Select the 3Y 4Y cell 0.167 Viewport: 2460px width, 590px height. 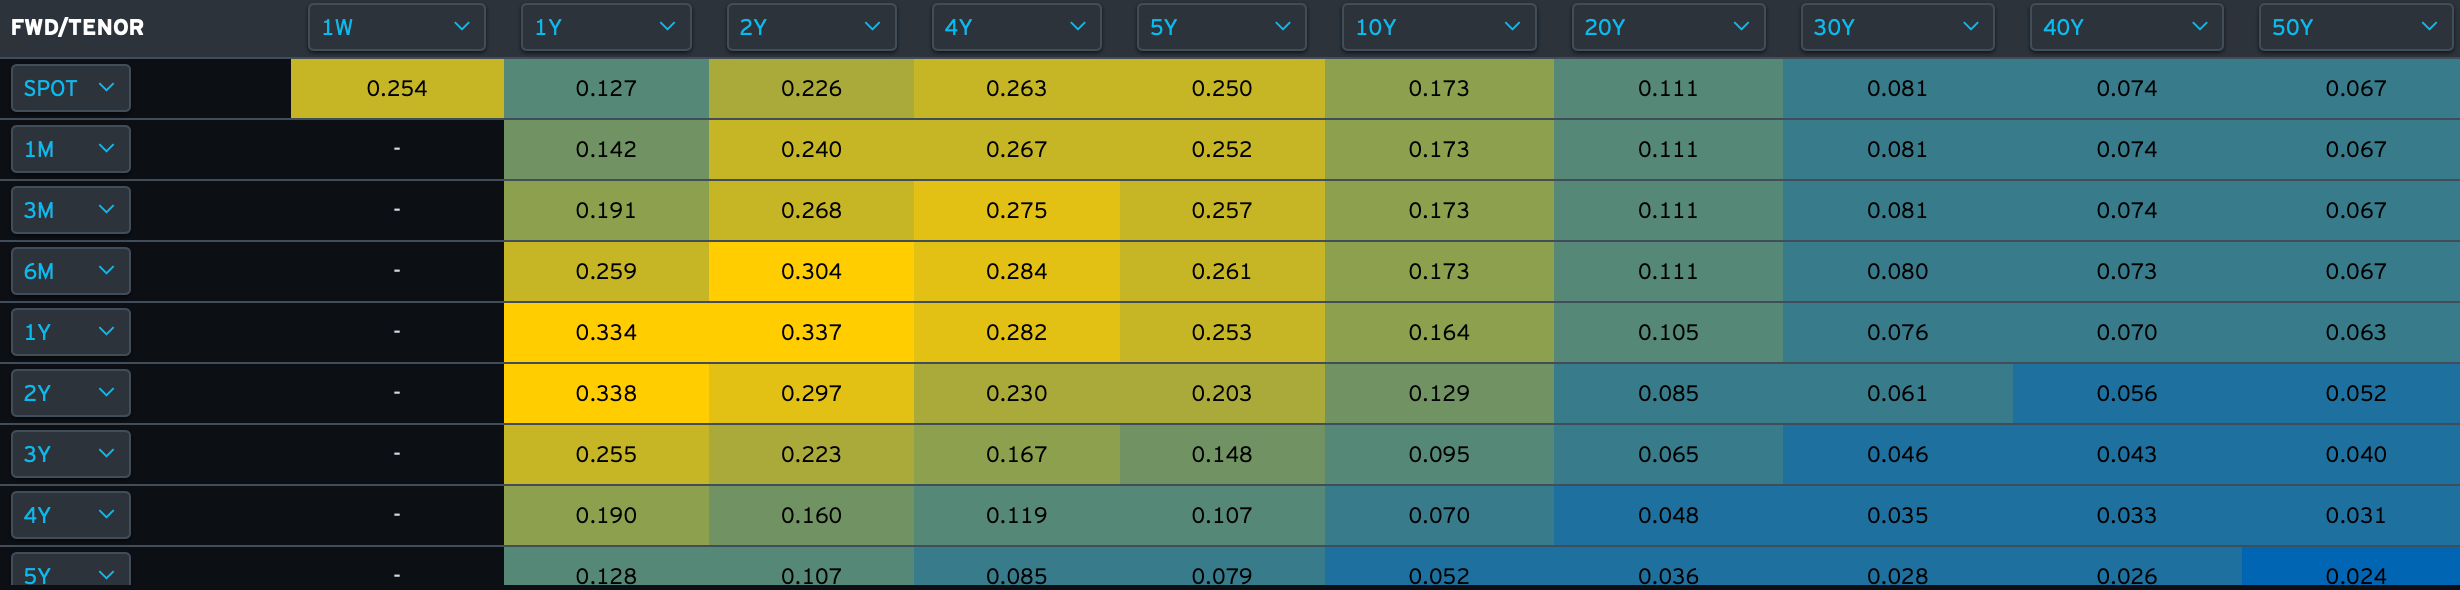pyautogui.click(x=1017, y=454)
